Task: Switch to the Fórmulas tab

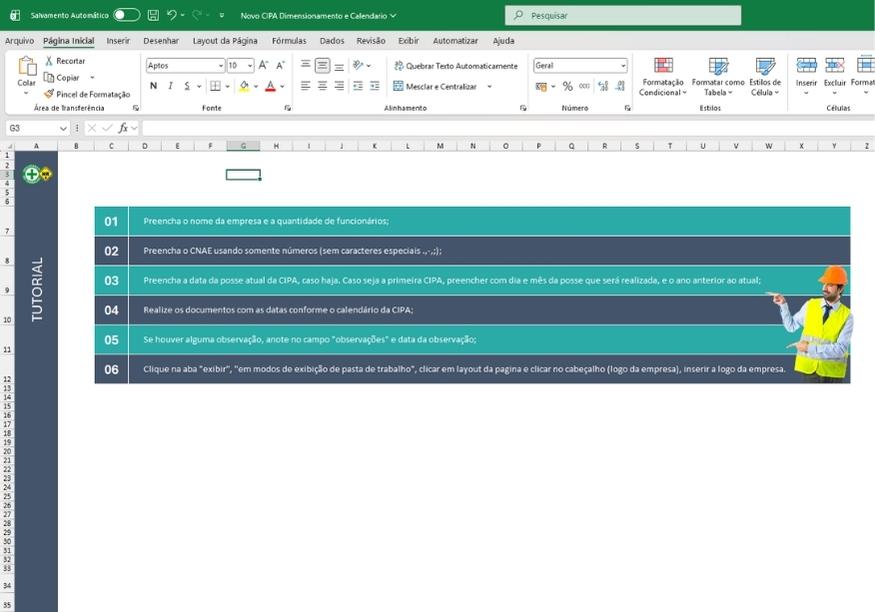Action: [x=289, y=41]
